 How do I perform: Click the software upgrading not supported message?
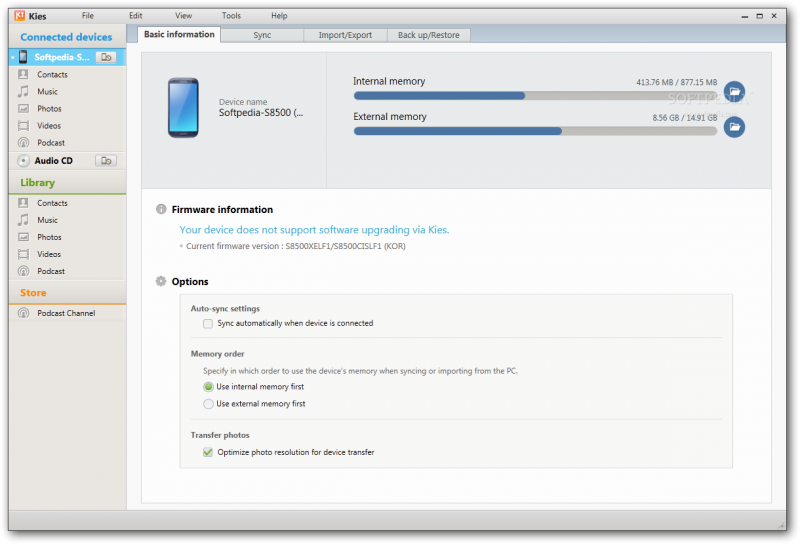314,230
